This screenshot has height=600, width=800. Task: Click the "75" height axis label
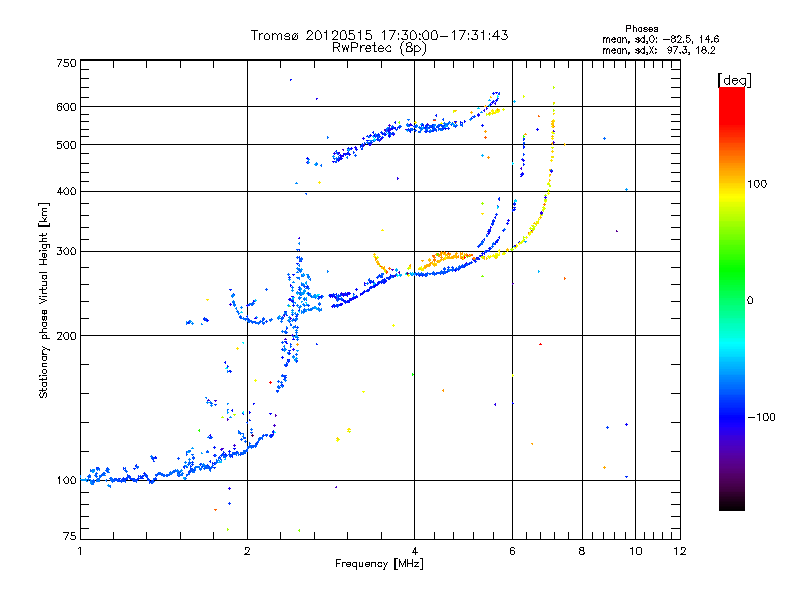pos(70,536)
